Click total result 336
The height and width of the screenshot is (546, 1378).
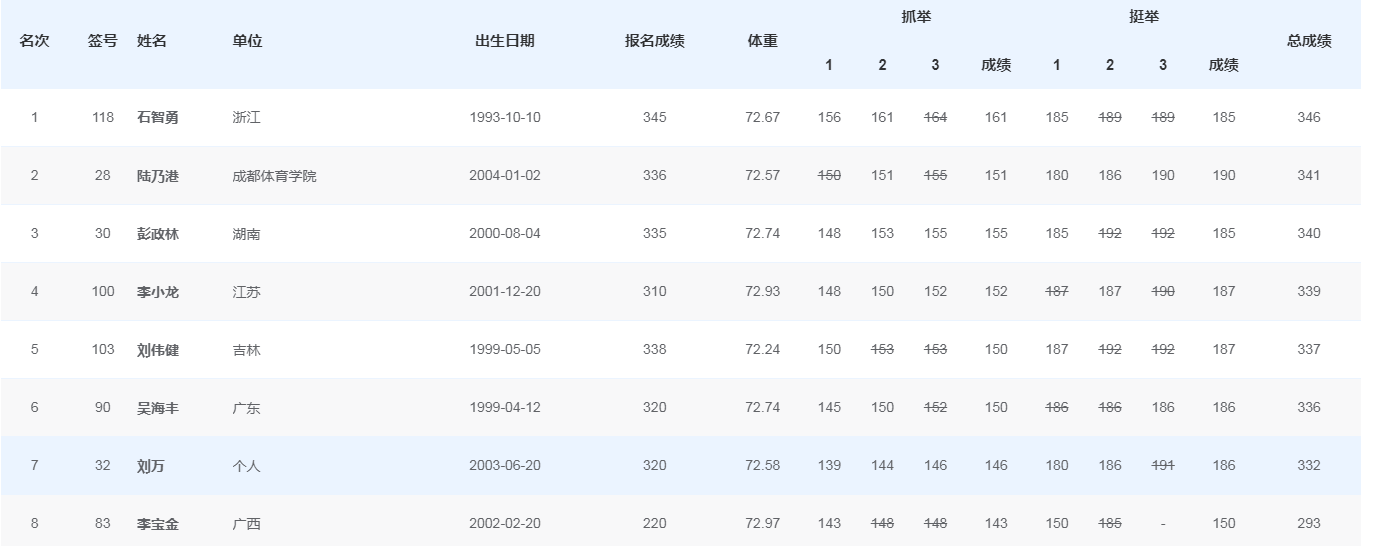1309,407
